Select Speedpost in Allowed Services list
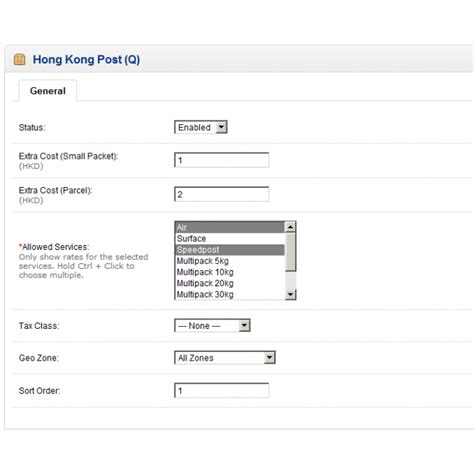 pyautogui.click(x=230, y=250)
